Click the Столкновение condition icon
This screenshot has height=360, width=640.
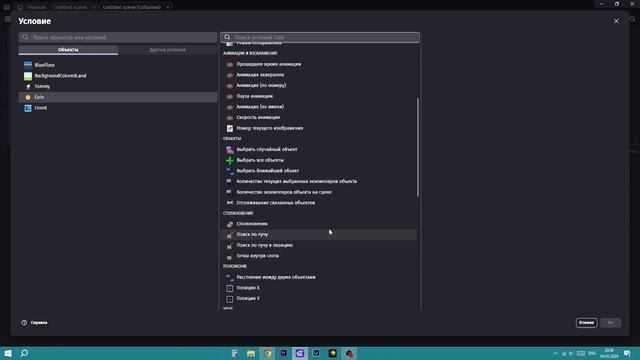click(x=230, y=224)
